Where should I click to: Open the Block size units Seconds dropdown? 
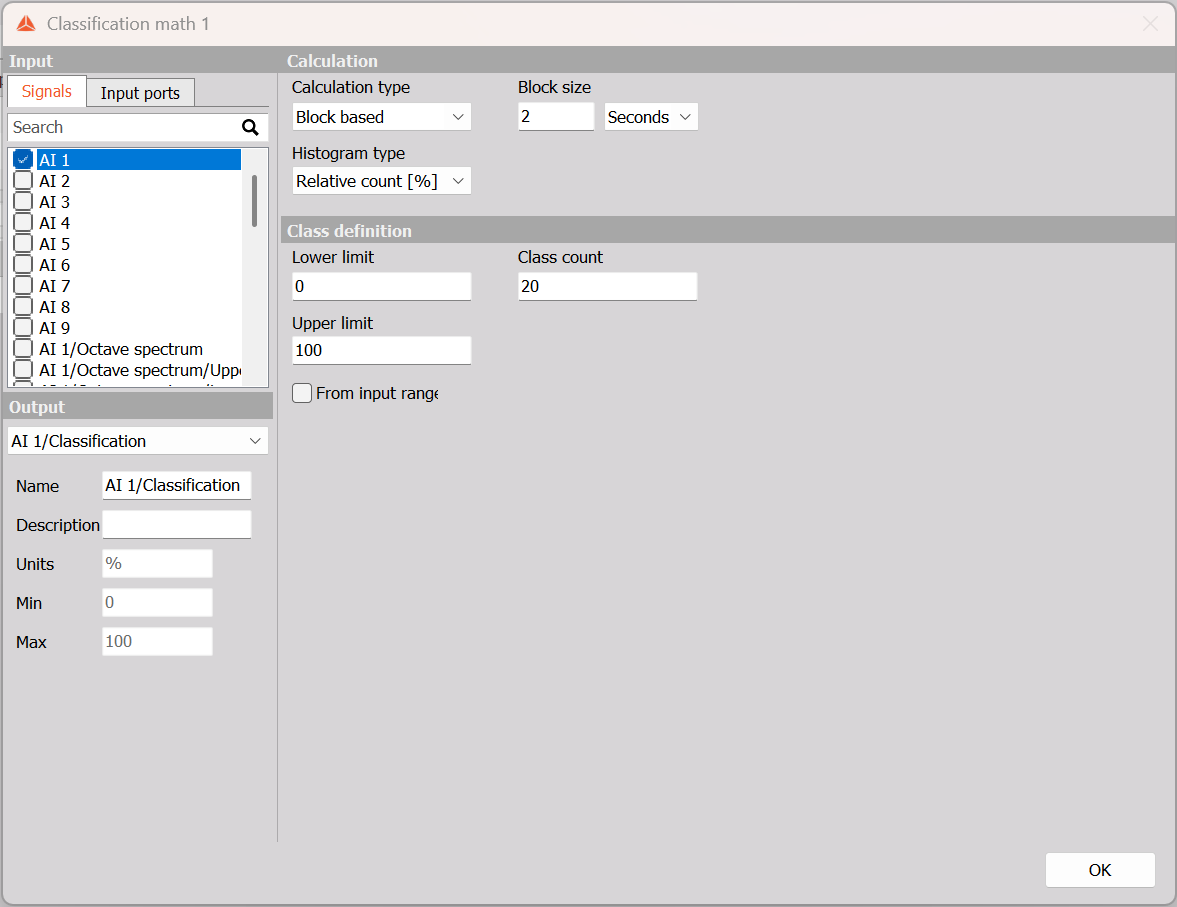pyautogui.click(x=651, y=117)
